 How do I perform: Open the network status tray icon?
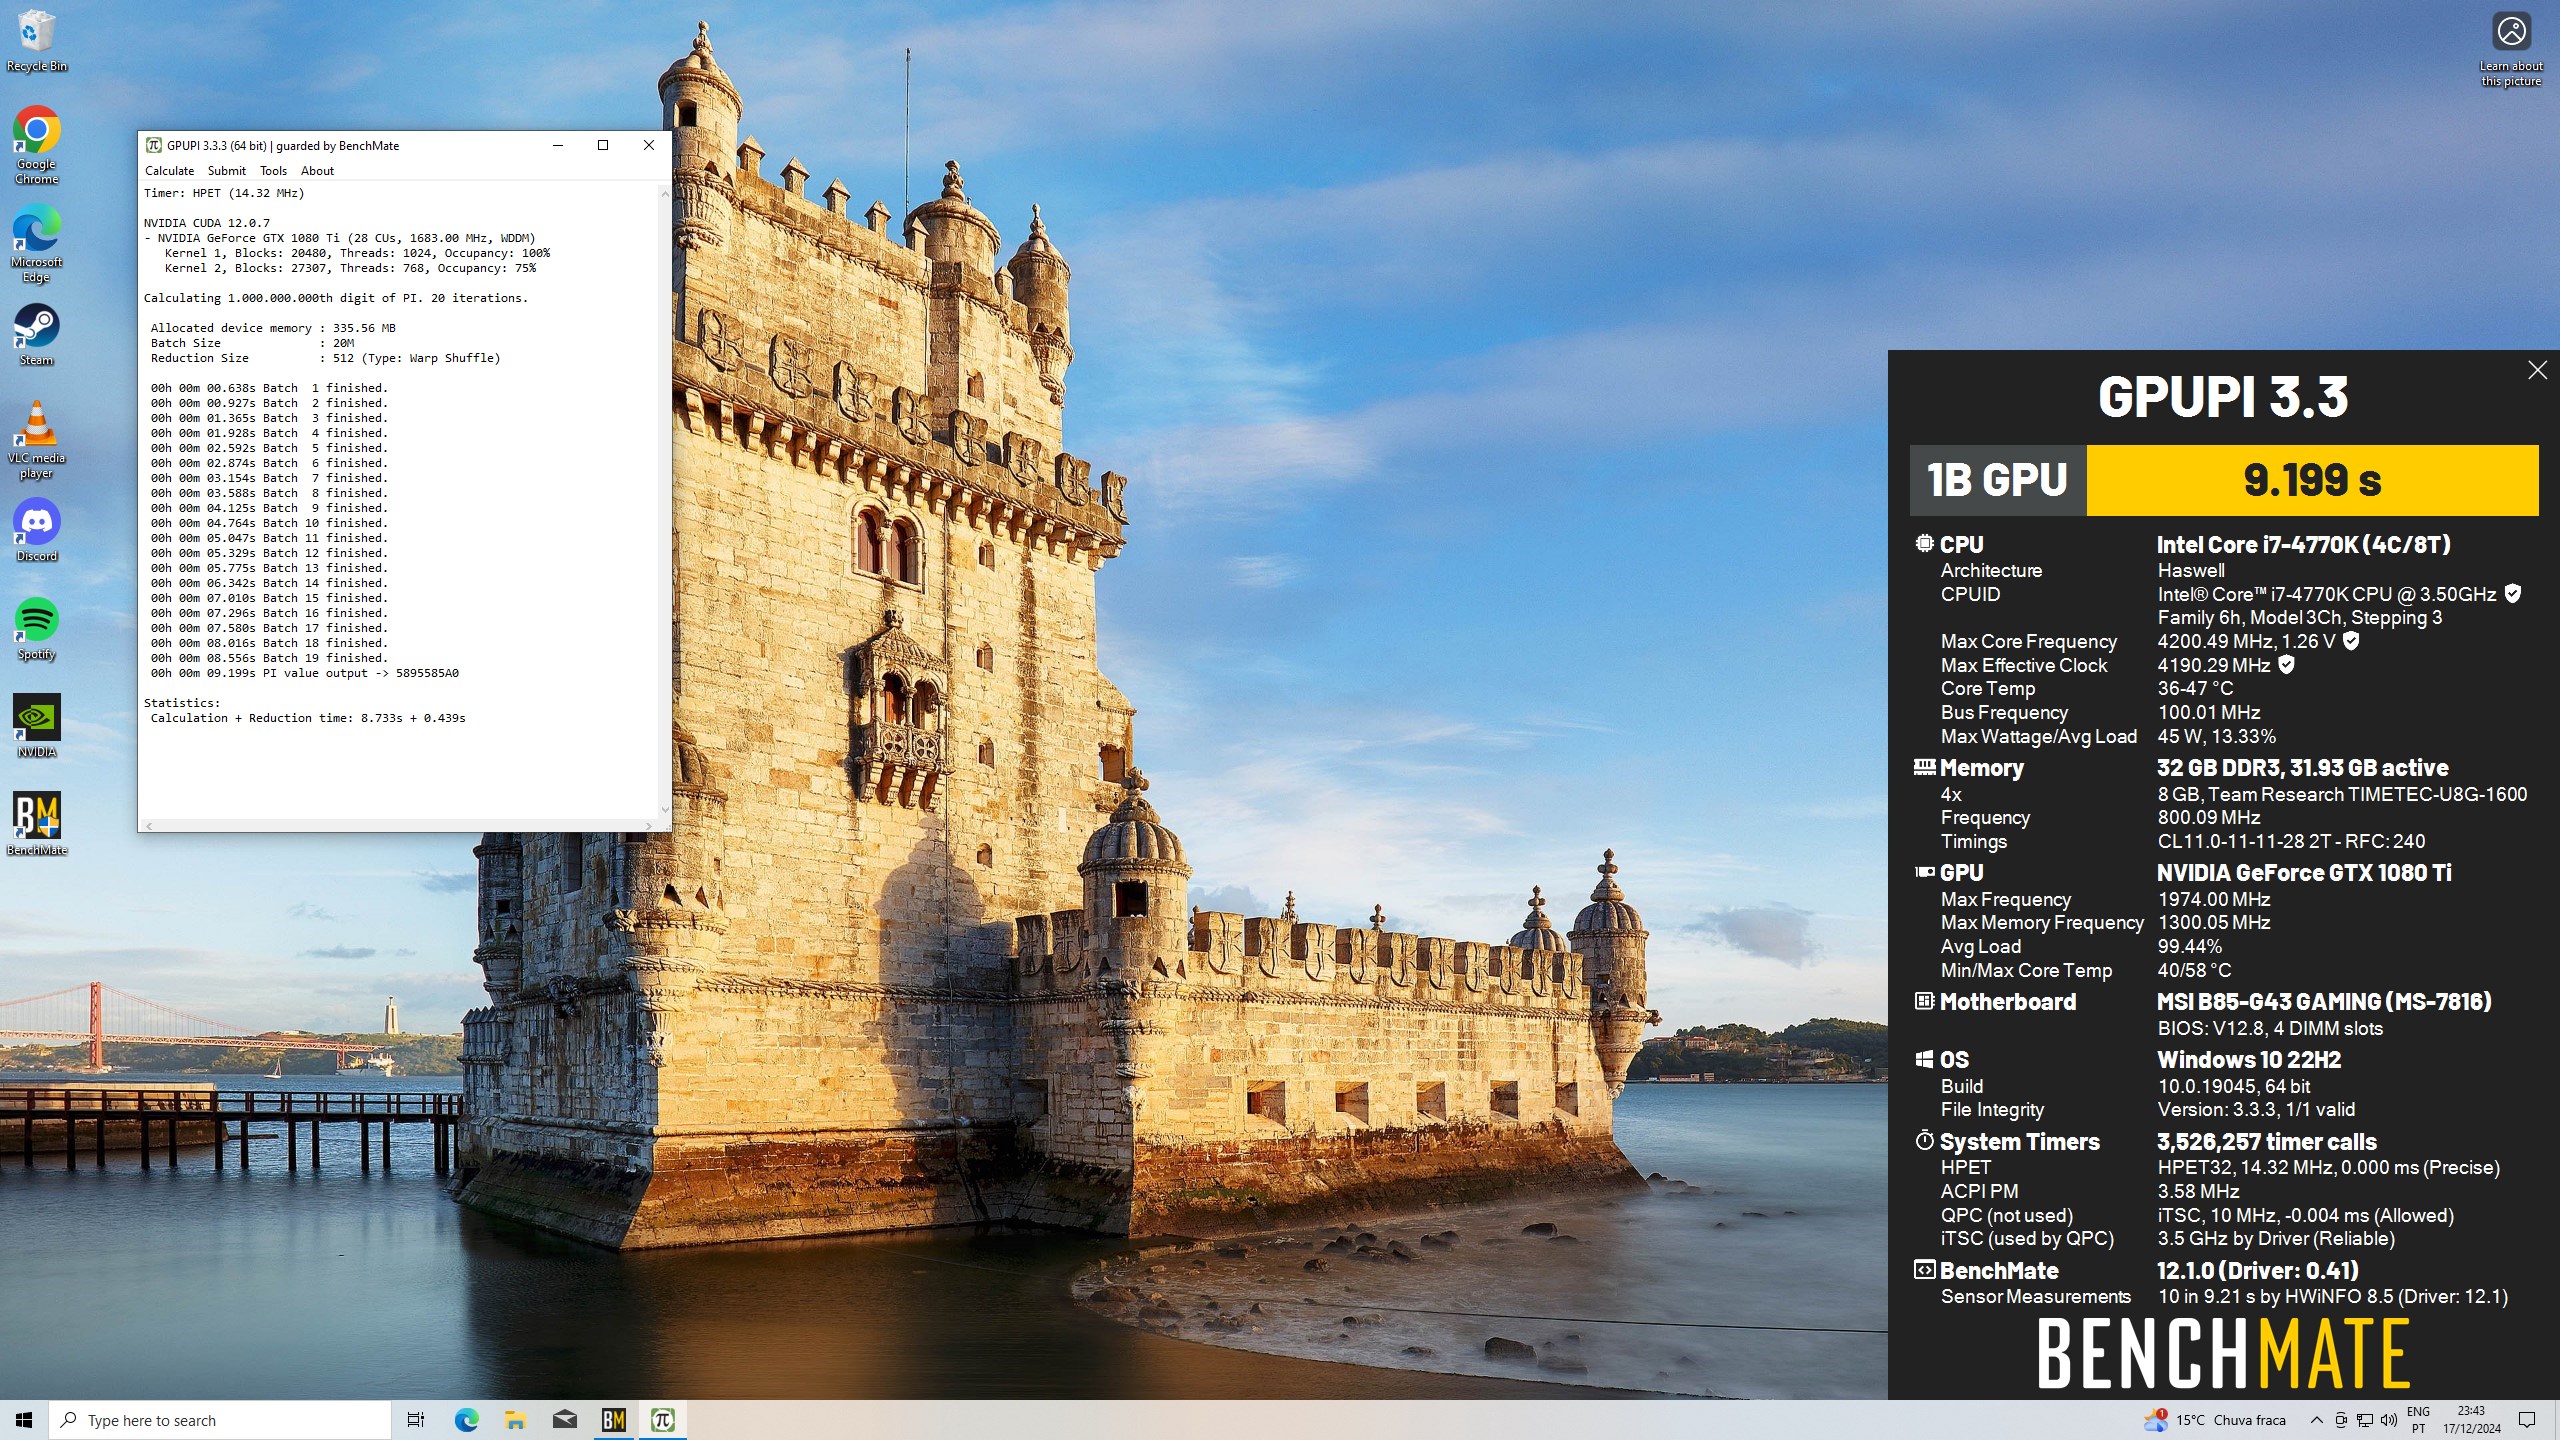(x=2365, y=1420)
